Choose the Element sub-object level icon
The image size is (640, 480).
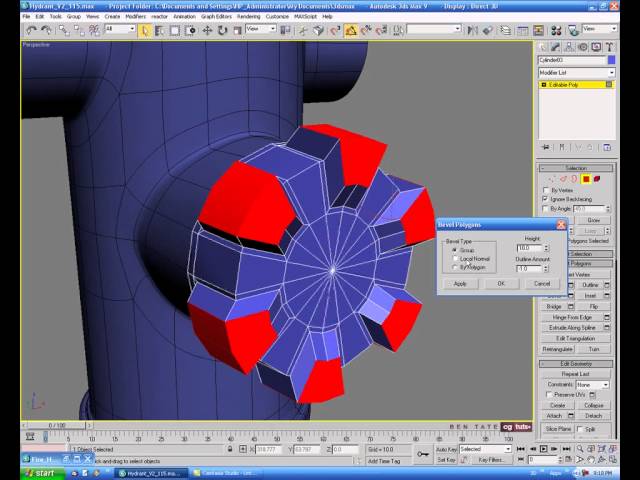point(597,179)
